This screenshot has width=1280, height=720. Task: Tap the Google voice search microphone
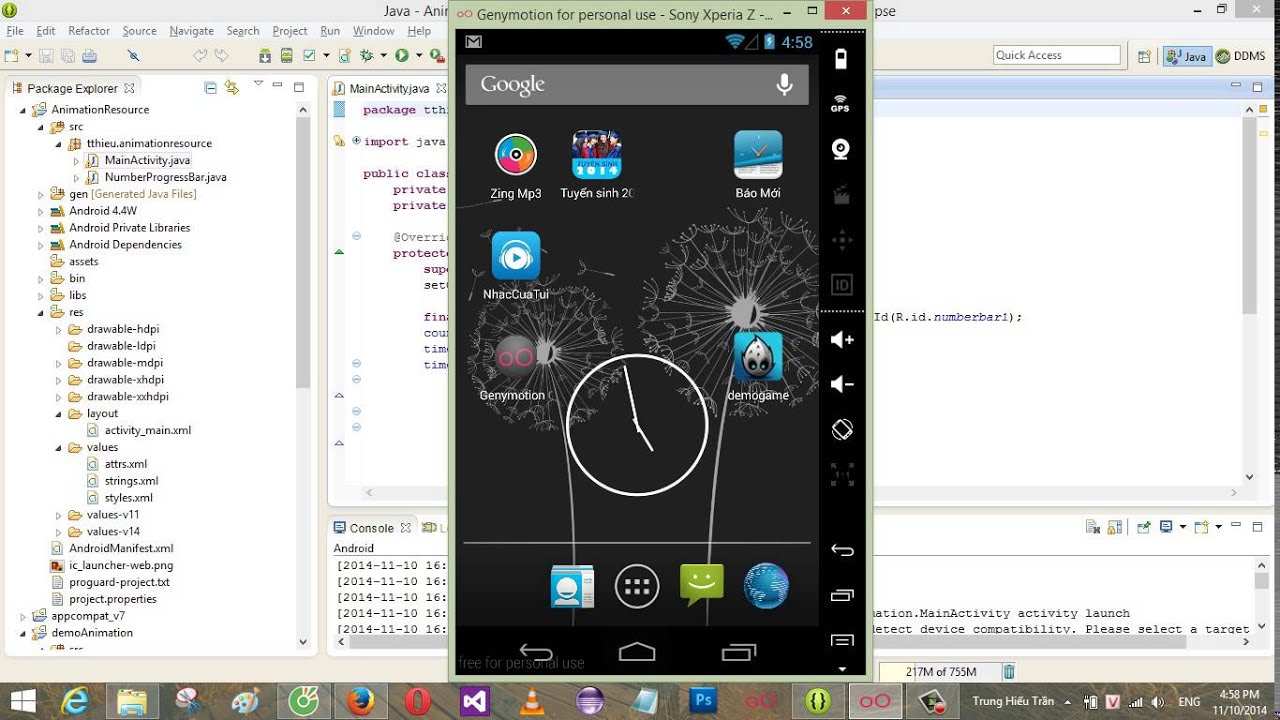[785, 84]
